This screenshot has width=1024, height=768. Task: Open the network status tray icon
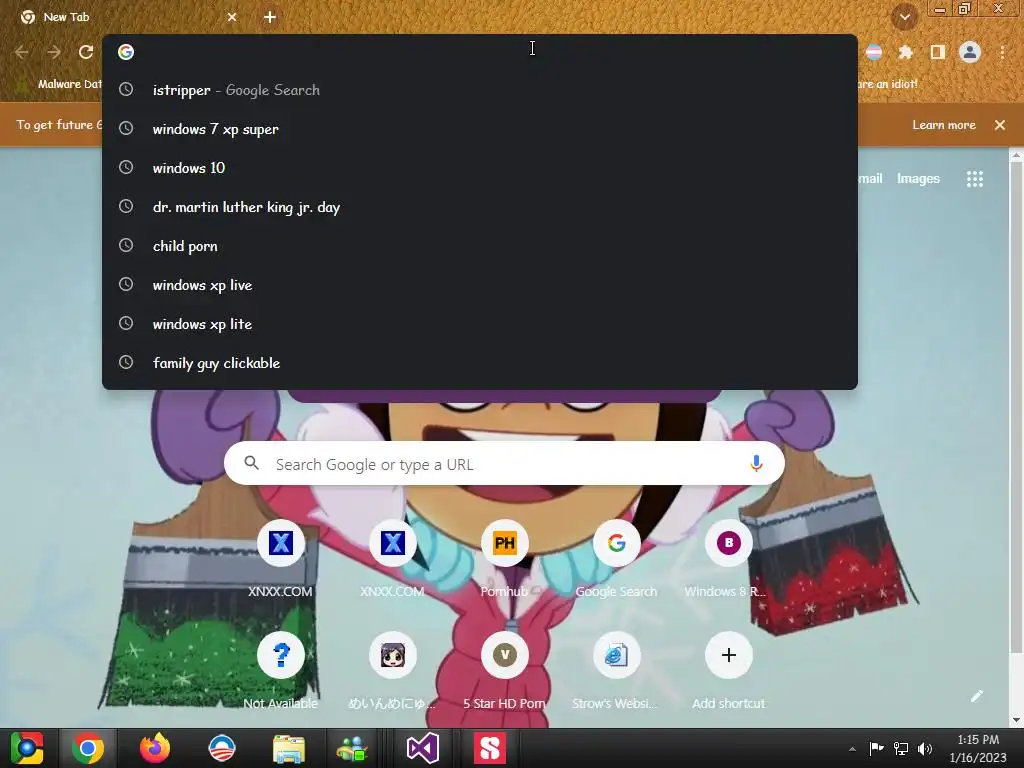coord(901,748)
